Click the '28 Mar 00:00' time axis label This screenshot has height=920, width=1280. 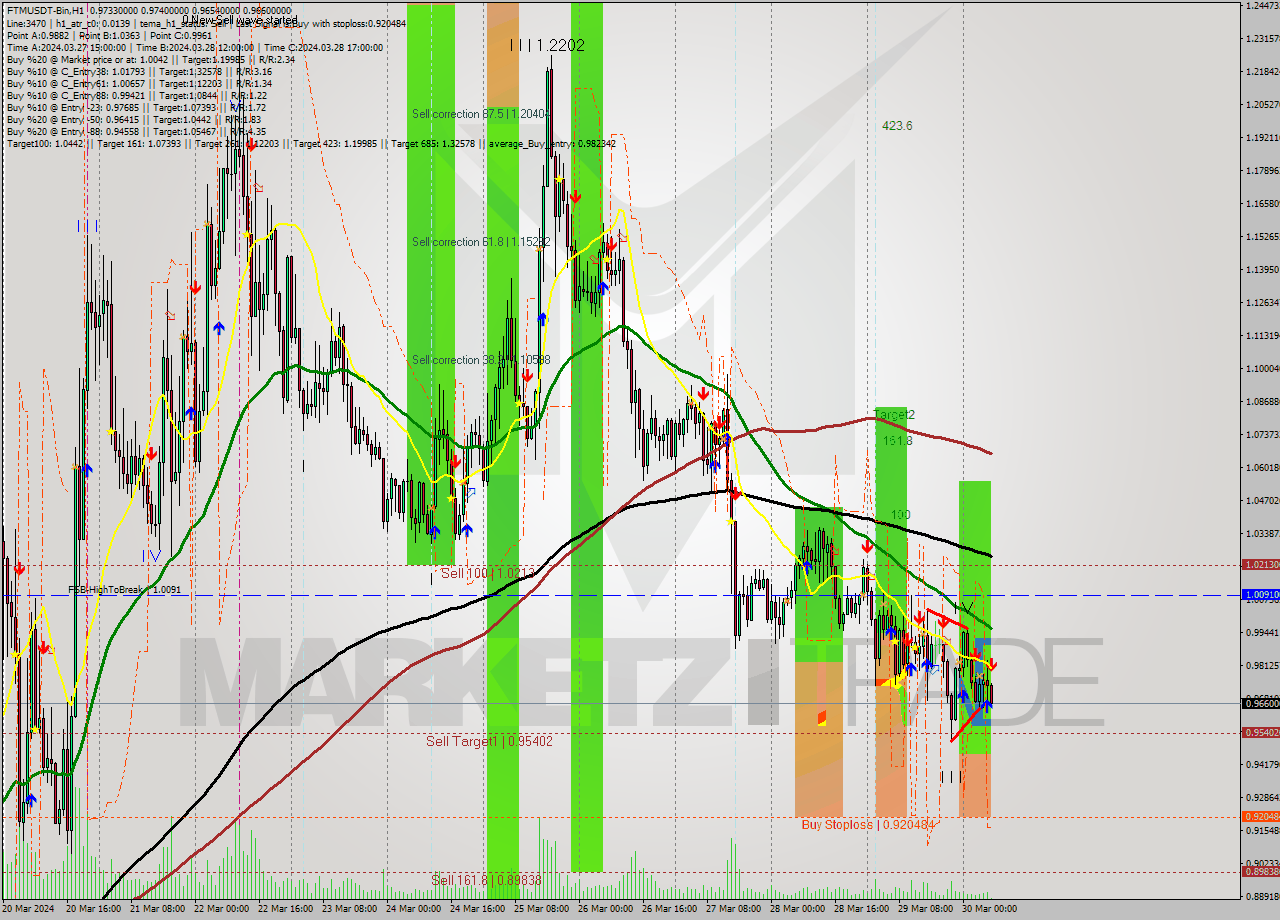[797, 909]
